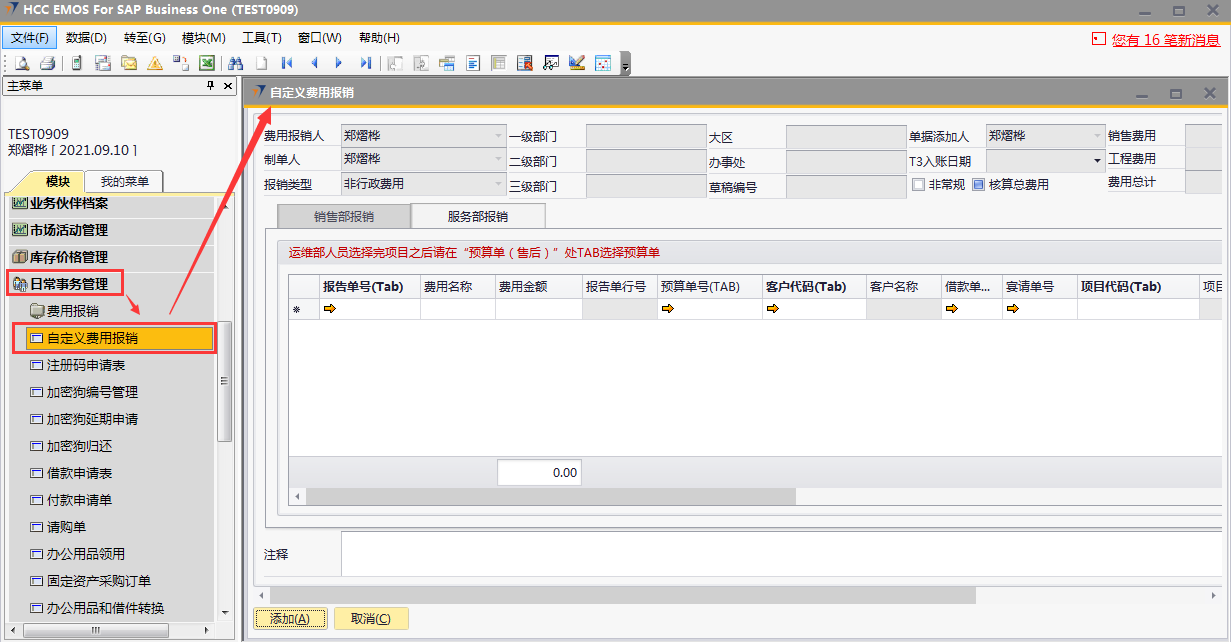The image size is (1231, 642).
Task: Enable the 非常规 checkbox
Action: pos(918,184)
